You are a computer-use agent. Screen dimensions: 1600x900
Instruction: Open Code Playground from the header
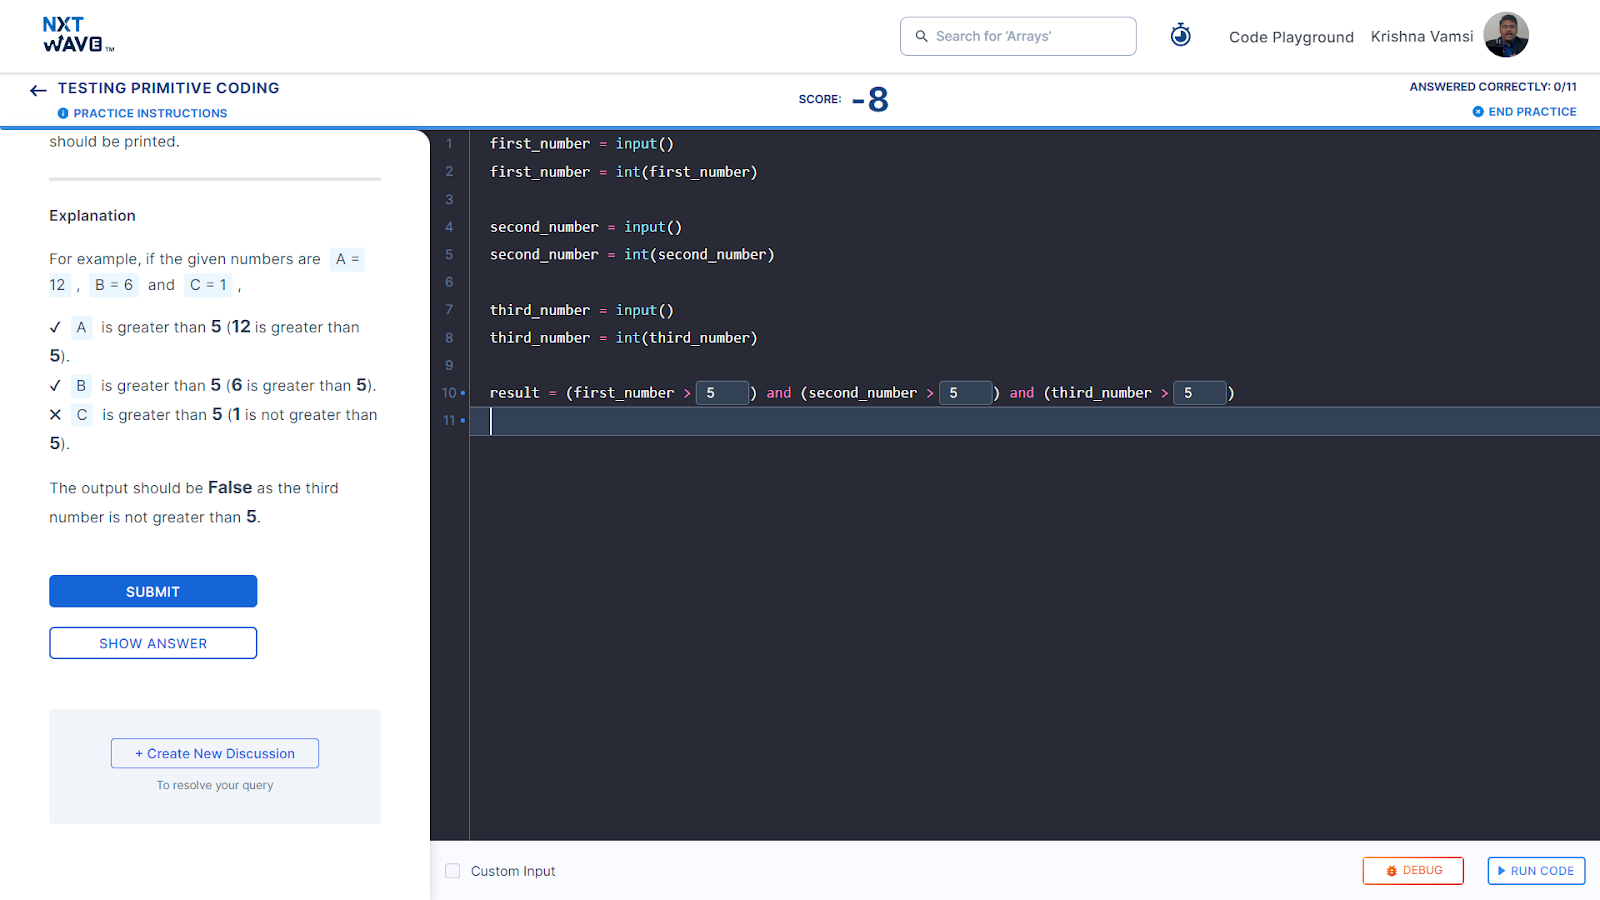[x=1291, y=37]
